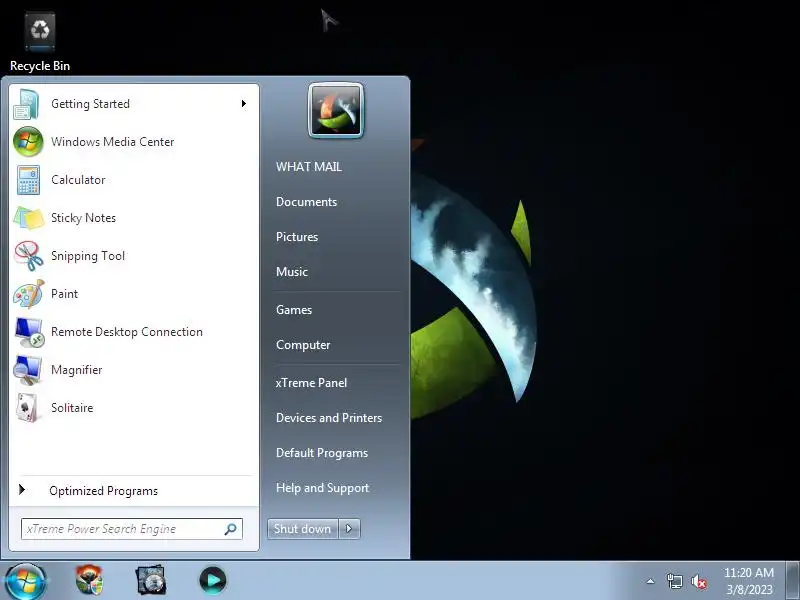Open WHAT MAIL user folder

tap(309, 167)
